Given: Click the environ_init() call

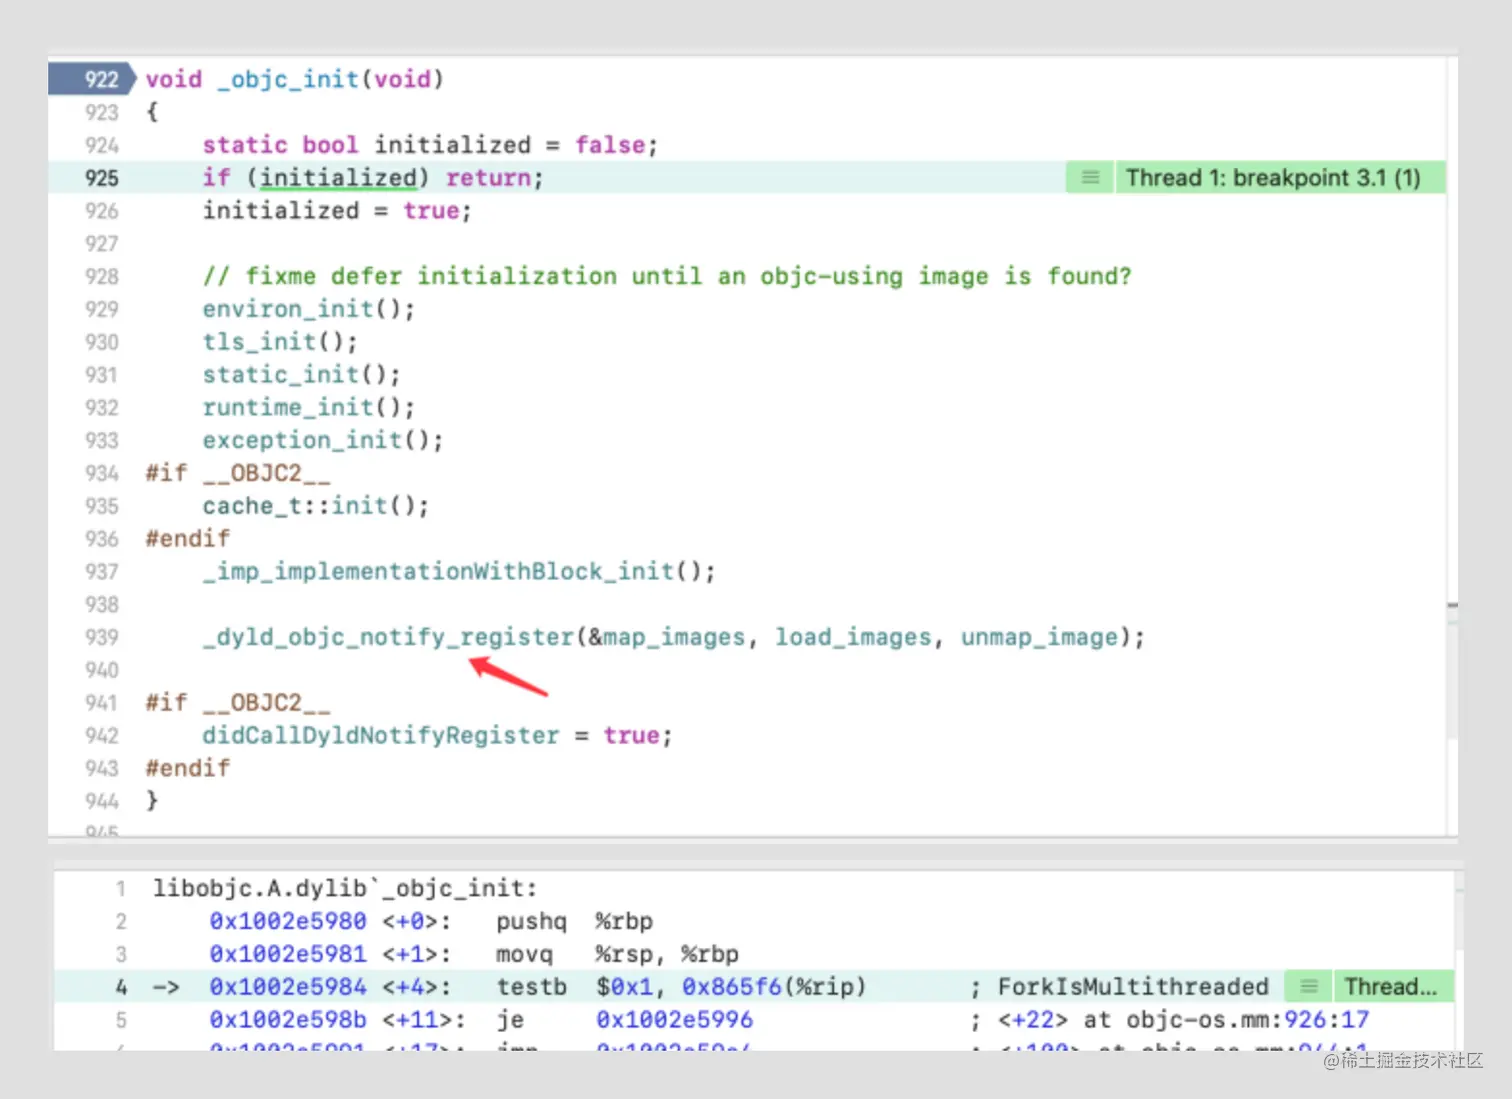Looking at the screenshot, I should coord(308,309).
